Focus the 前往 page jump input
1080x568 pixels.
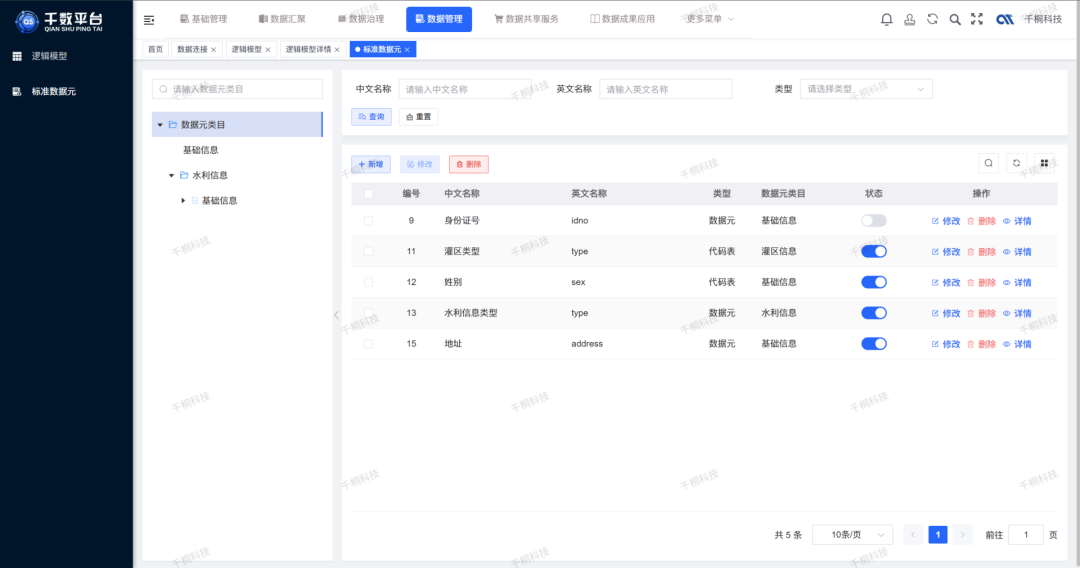(1025, 535)
